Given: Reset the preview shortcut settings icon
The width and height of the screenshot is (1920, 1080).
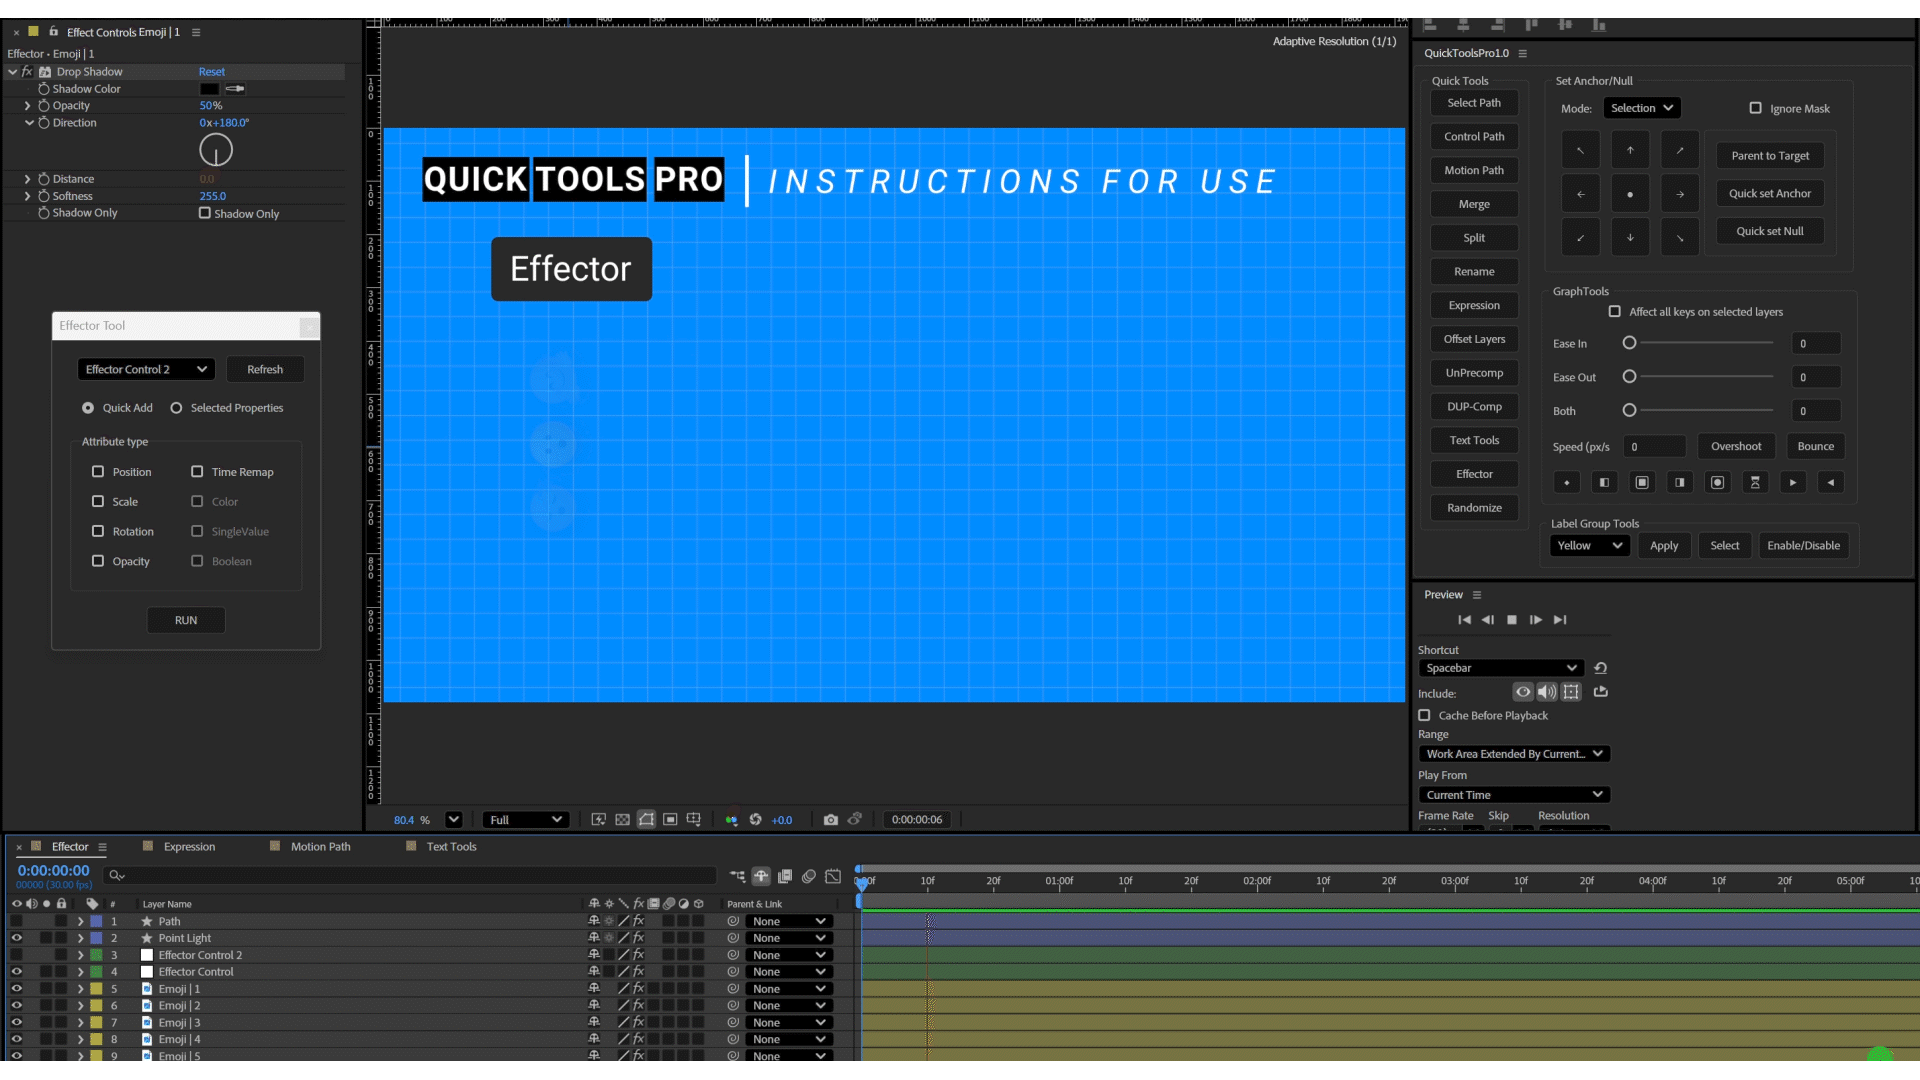Looking at the screenshot, I should [1600, 668].
